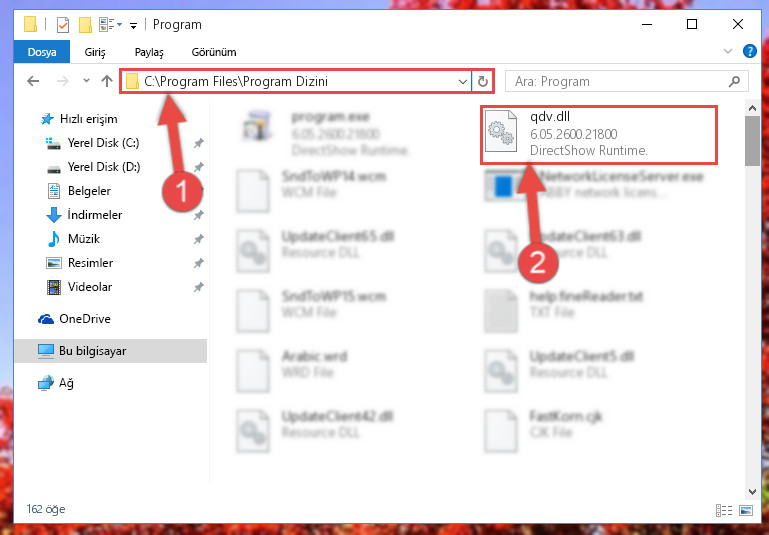
Task: Click the Back navigation arrow
Action: tap(33, 81)
